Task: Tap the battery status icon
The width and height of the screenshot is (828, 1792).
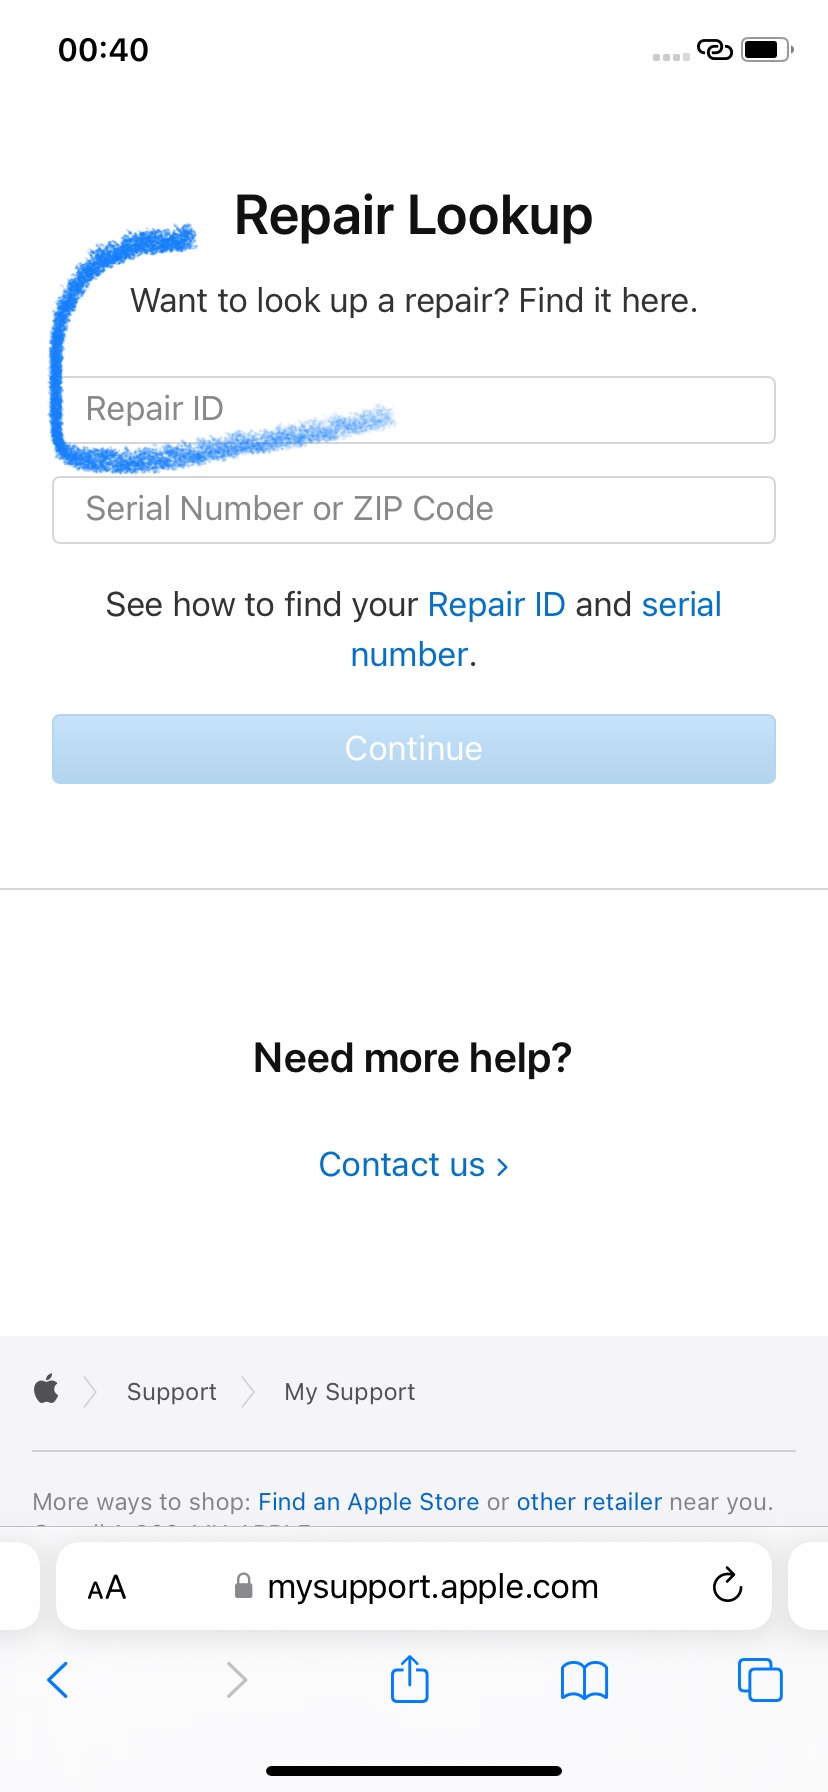Action: pyautogui.click(x=767, y=49)
